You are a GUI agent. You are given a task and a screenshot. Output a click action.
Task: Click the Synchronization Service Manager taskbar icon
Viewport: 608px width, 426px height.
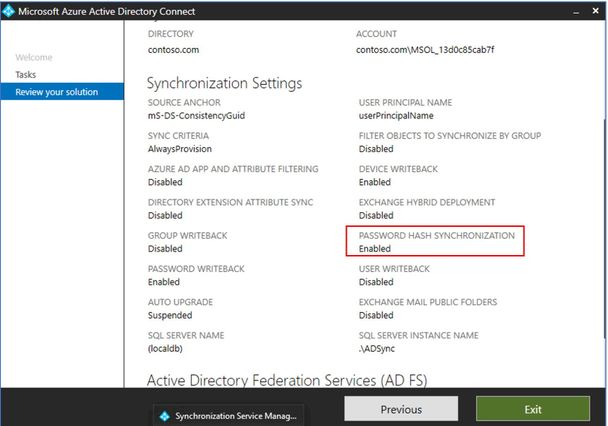pyautogui.click(x=165, y=416)
